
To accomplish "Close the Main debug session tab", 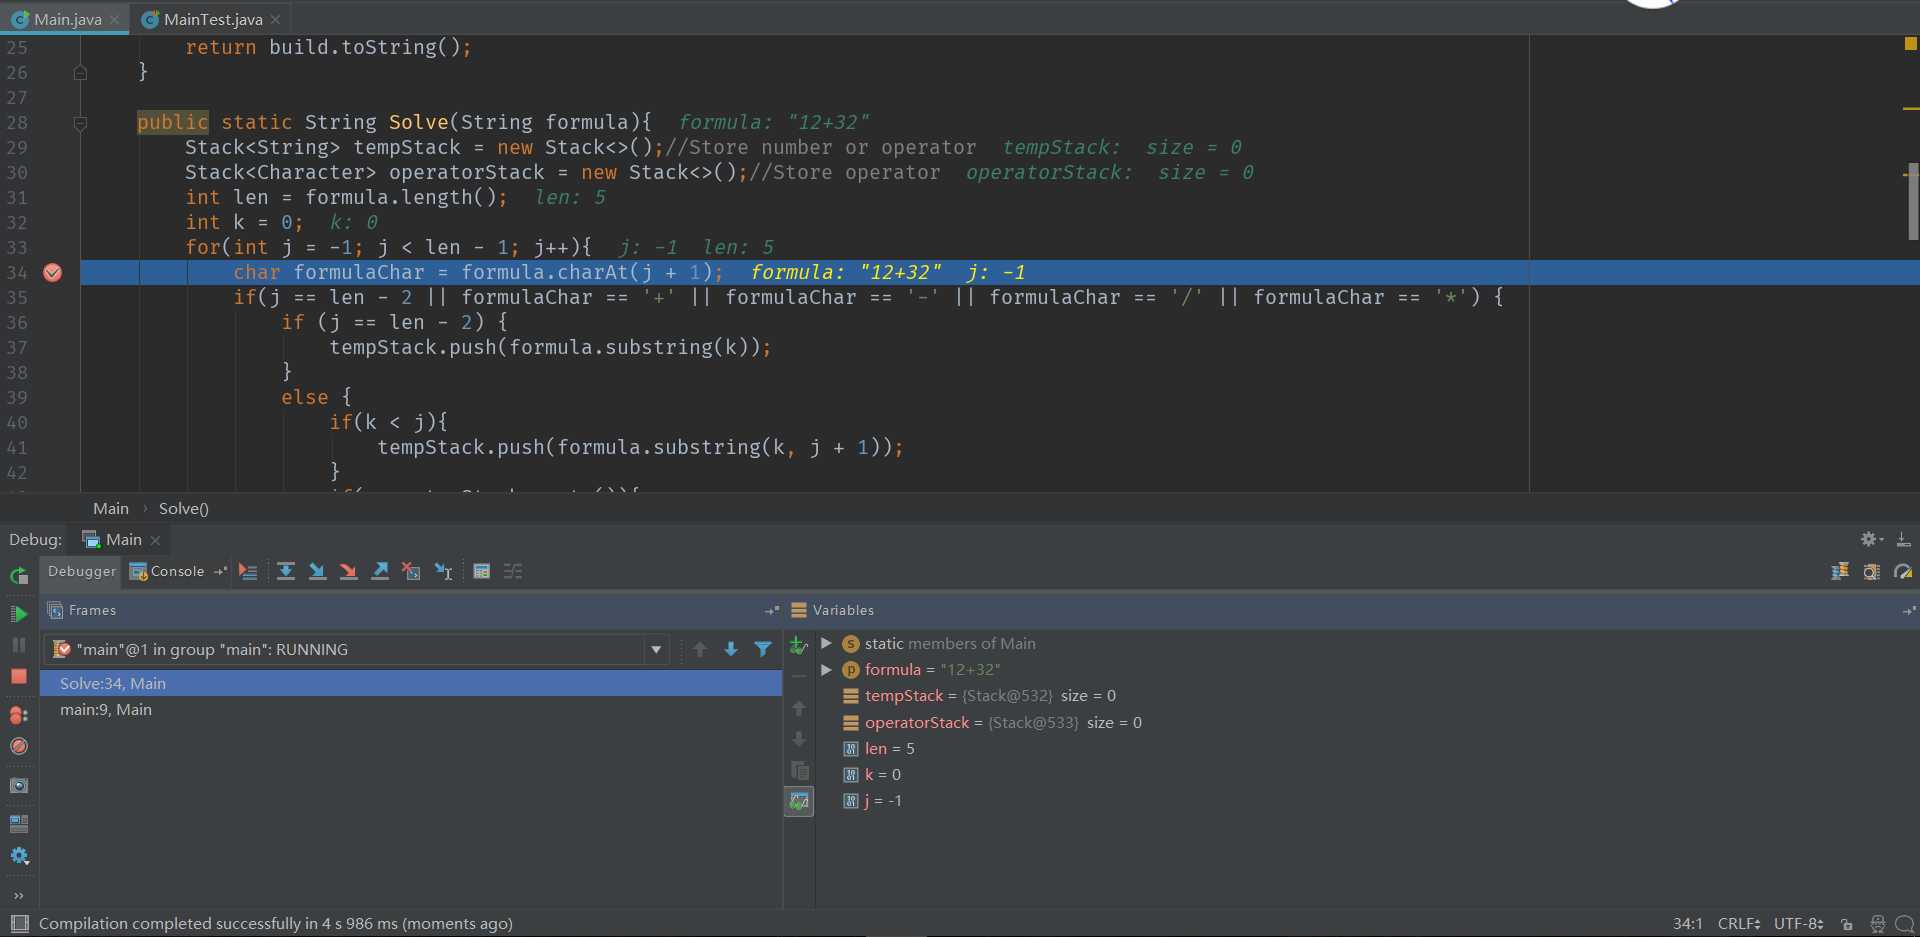I will (x=155, y=540).
